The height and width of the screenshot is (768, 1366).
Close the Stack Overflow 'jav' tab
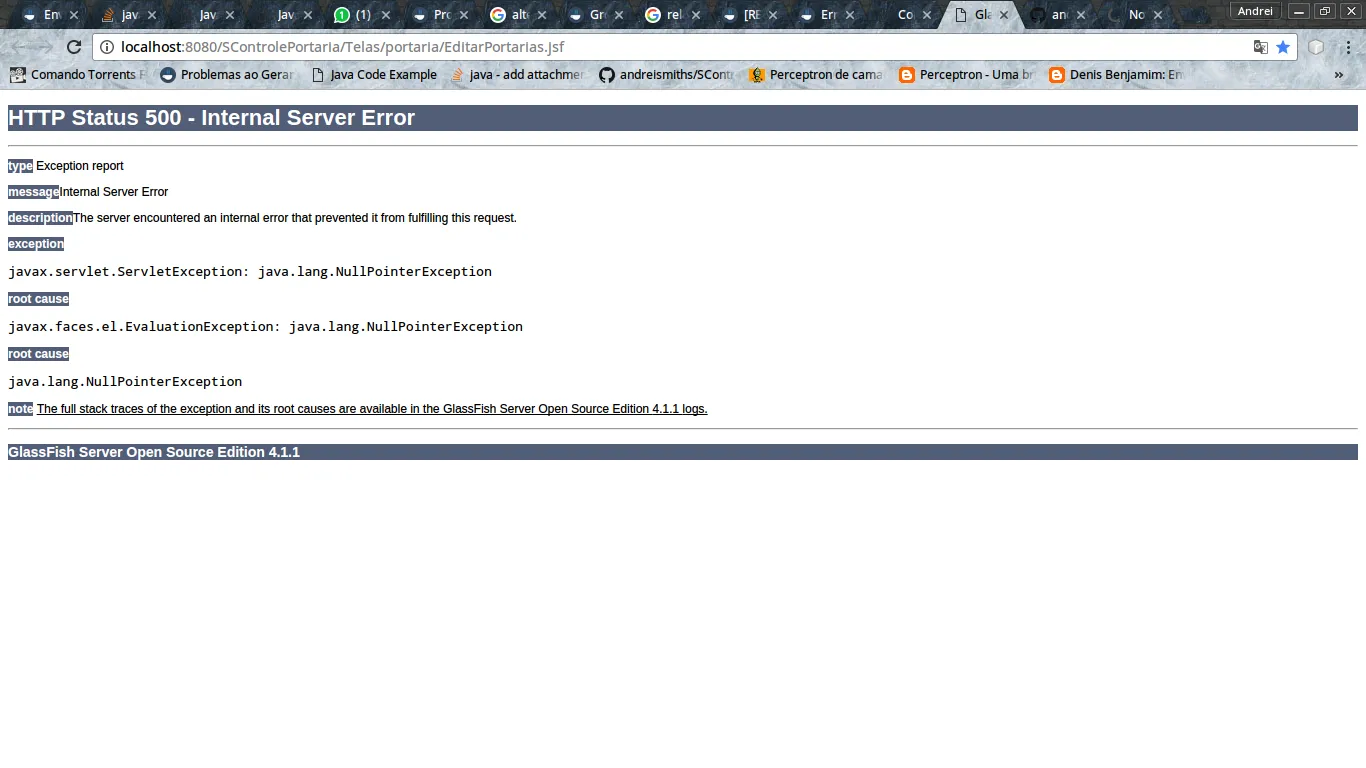pos(152,15)
